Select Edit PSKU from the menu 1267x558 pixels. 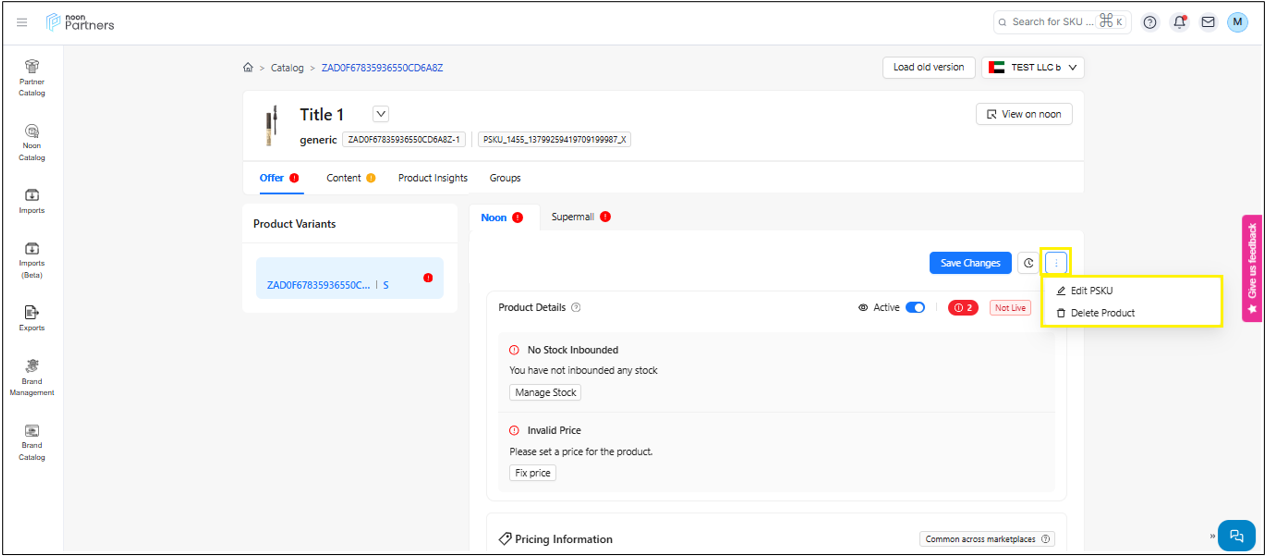pyautogui.click(x=1090, y=291)
